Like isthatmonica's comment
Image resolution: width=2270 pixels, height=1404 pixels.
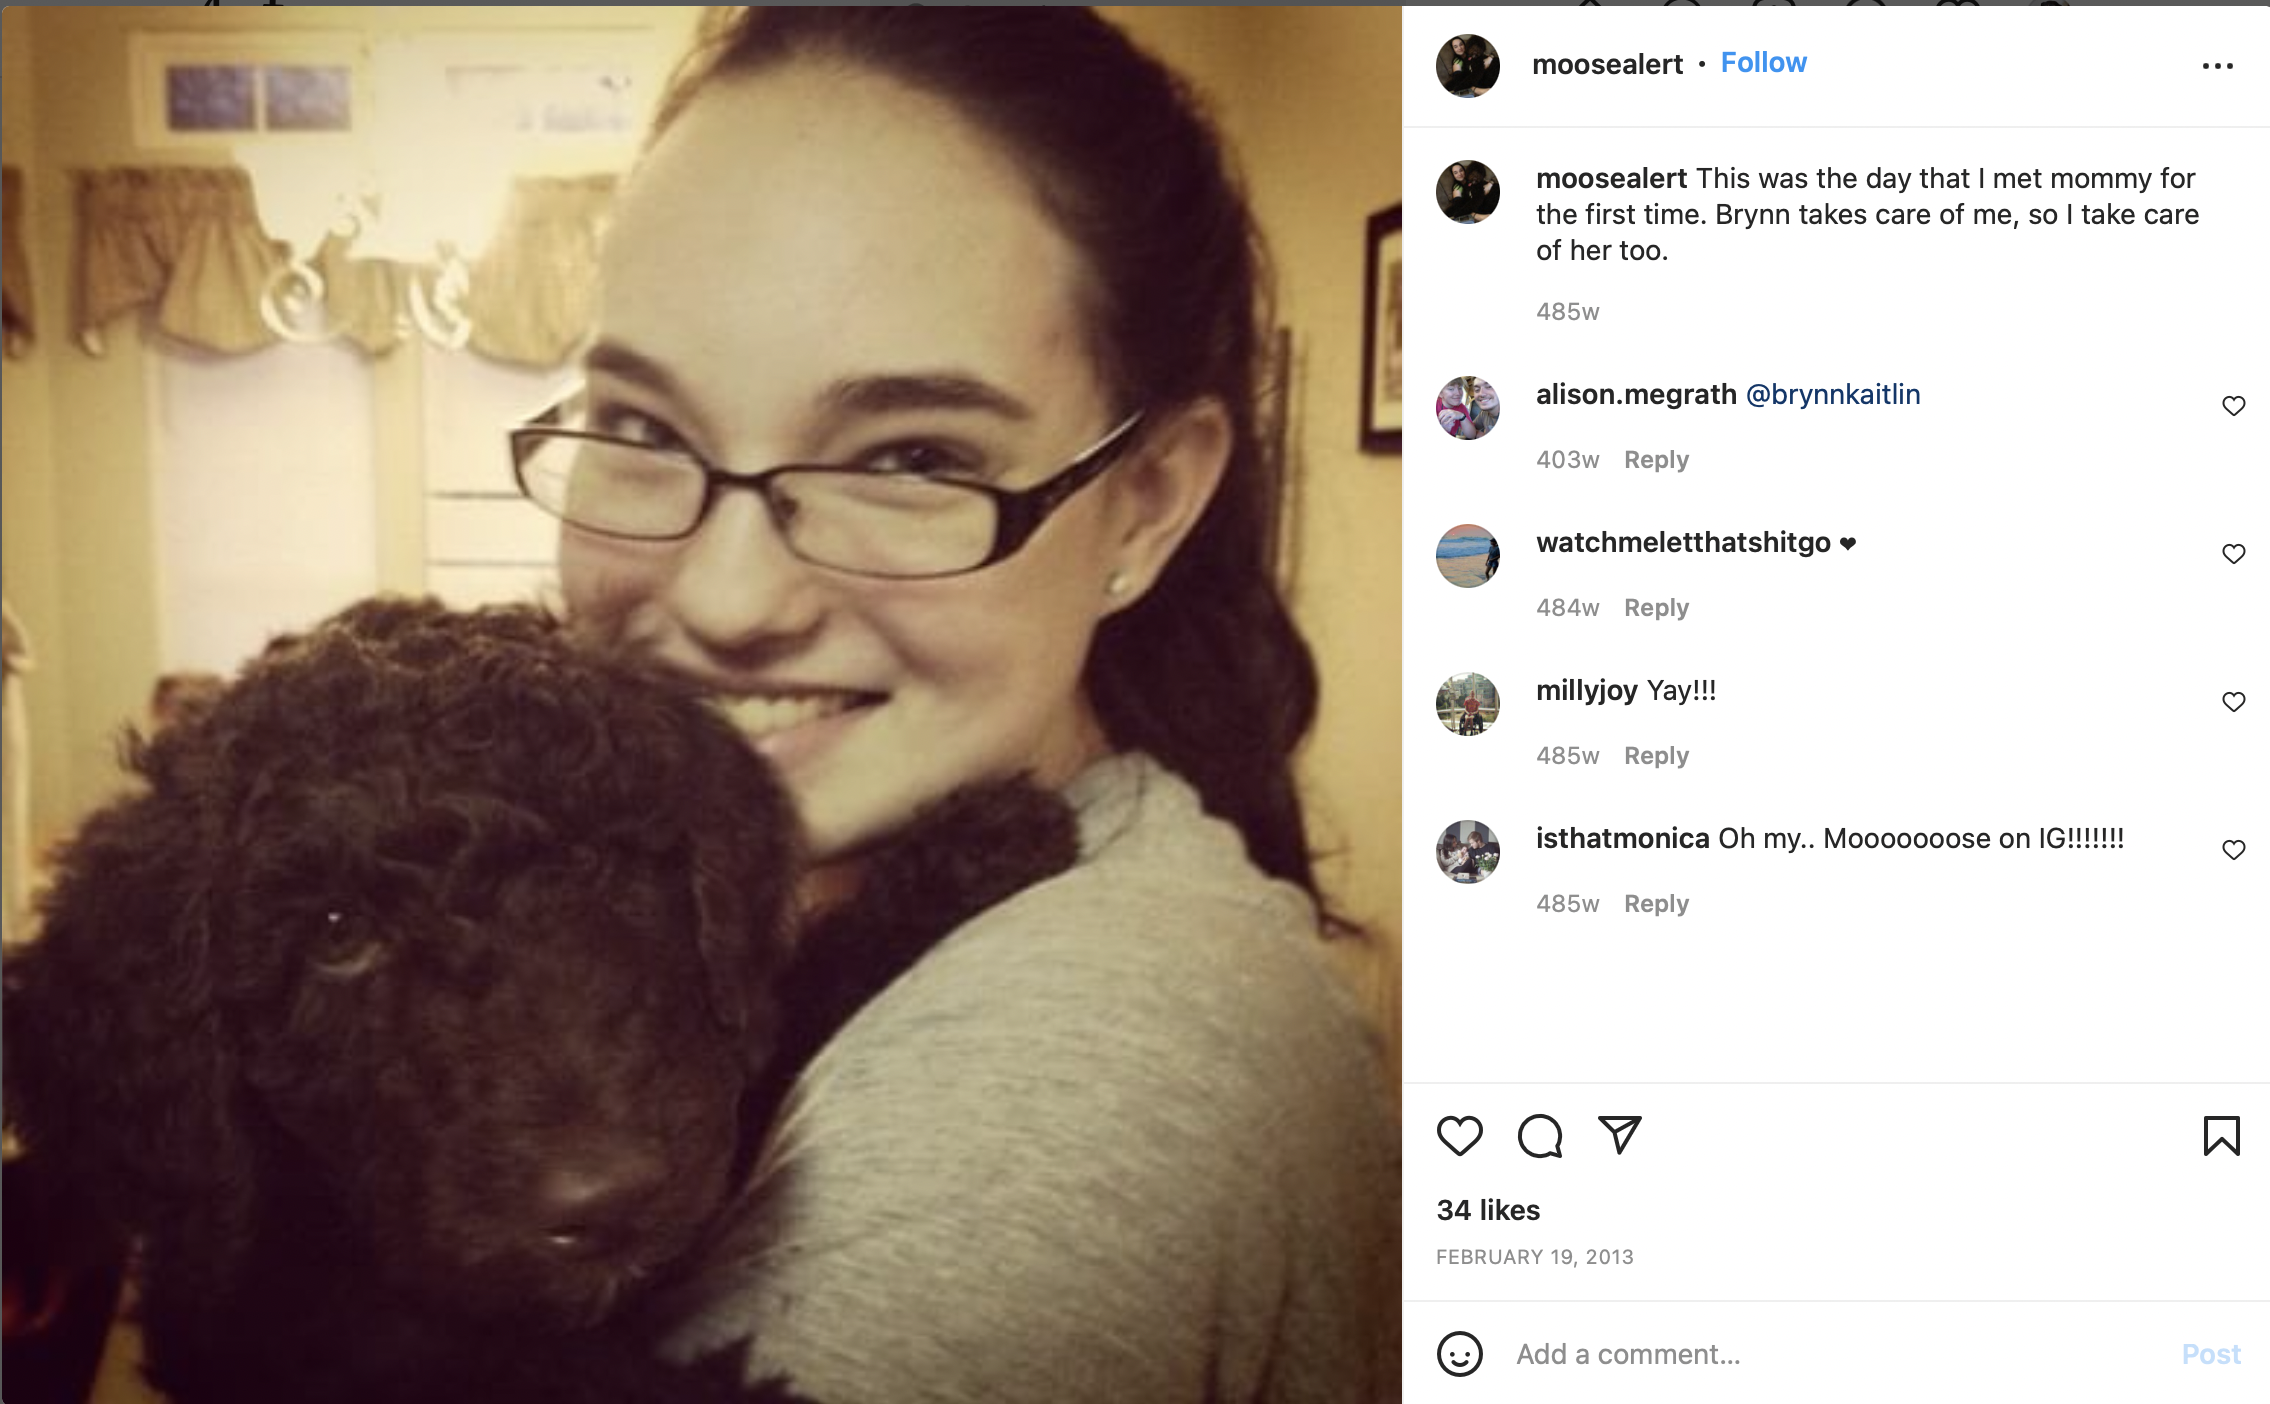coord(2233,849)
